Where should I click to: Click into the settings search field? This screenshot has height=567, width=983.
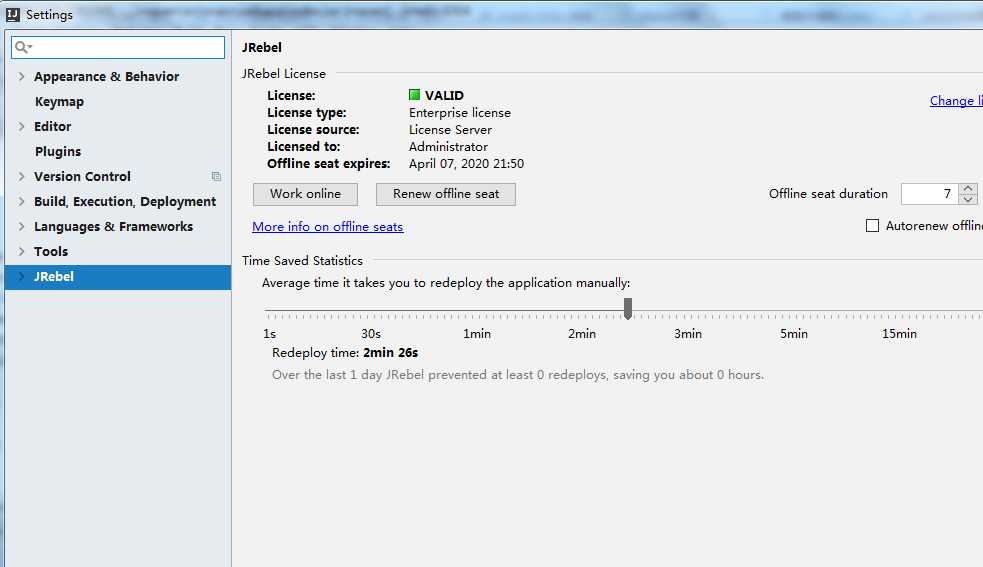(118, 47)
